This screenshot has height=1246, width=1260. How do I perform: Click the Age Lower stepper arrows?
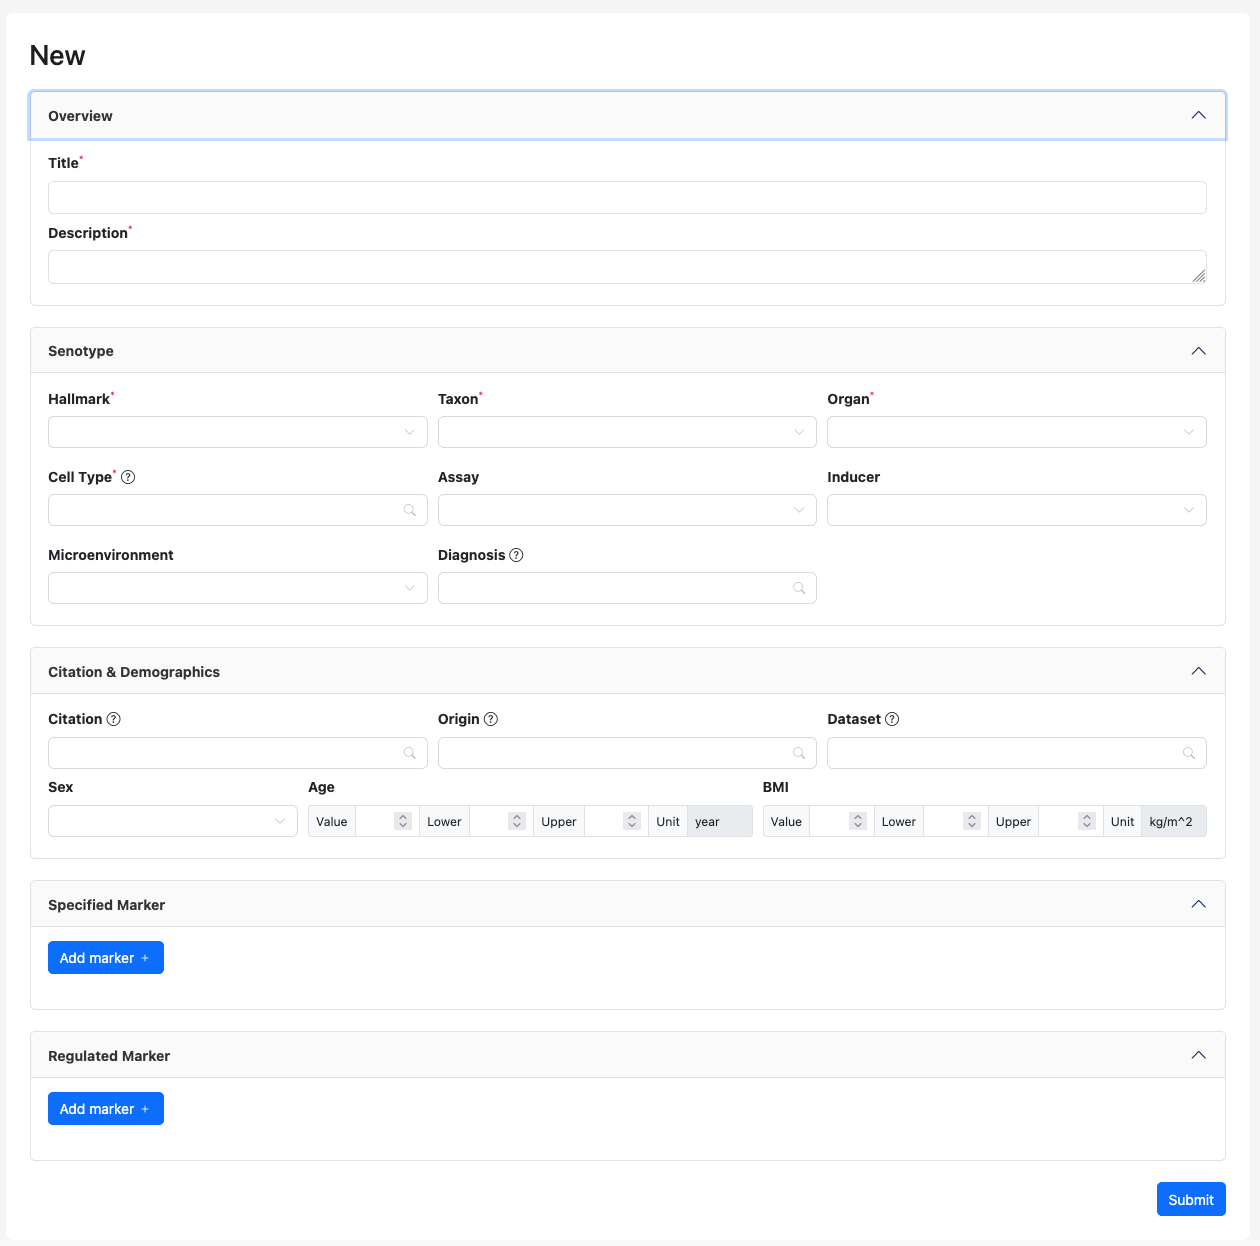tap(517, 821)
